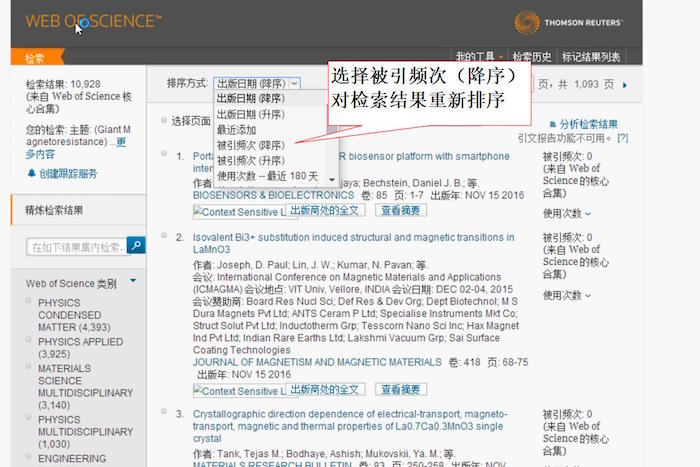Open 标记结果列表 page
The image size is (700, 467).
coord(591,57)
